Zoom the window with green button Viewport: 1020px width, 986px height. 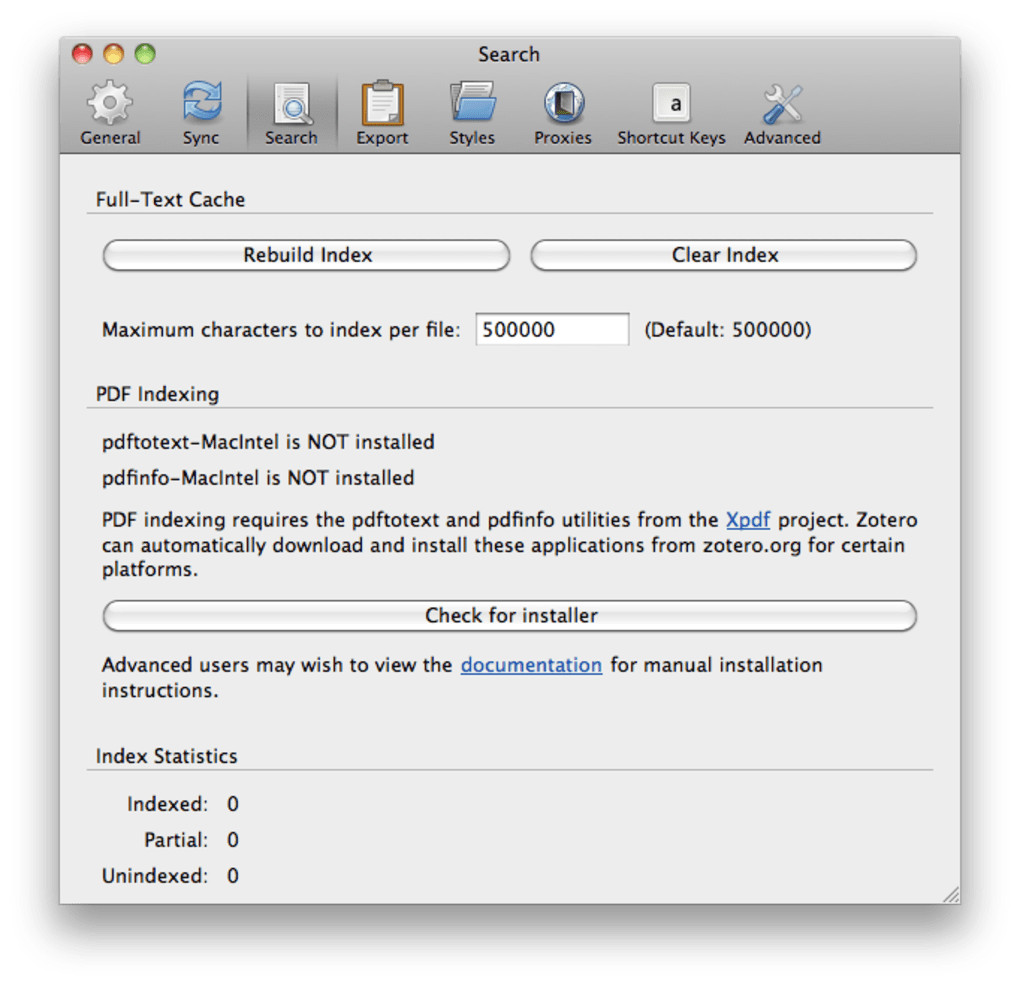pos(145,53)
